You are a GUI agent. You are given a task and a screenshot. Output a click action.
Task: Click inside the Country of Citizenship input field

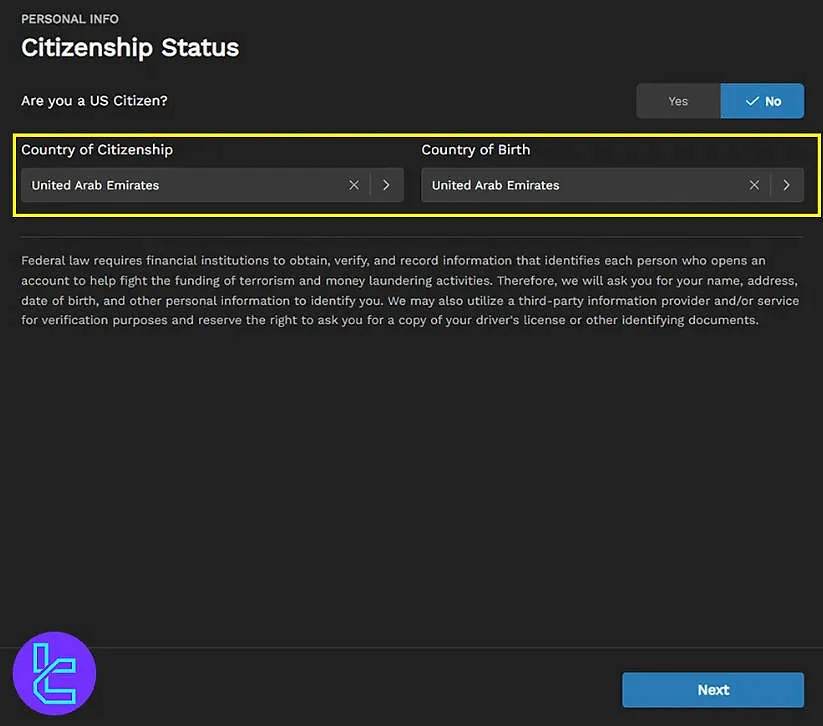pos(180,185)
